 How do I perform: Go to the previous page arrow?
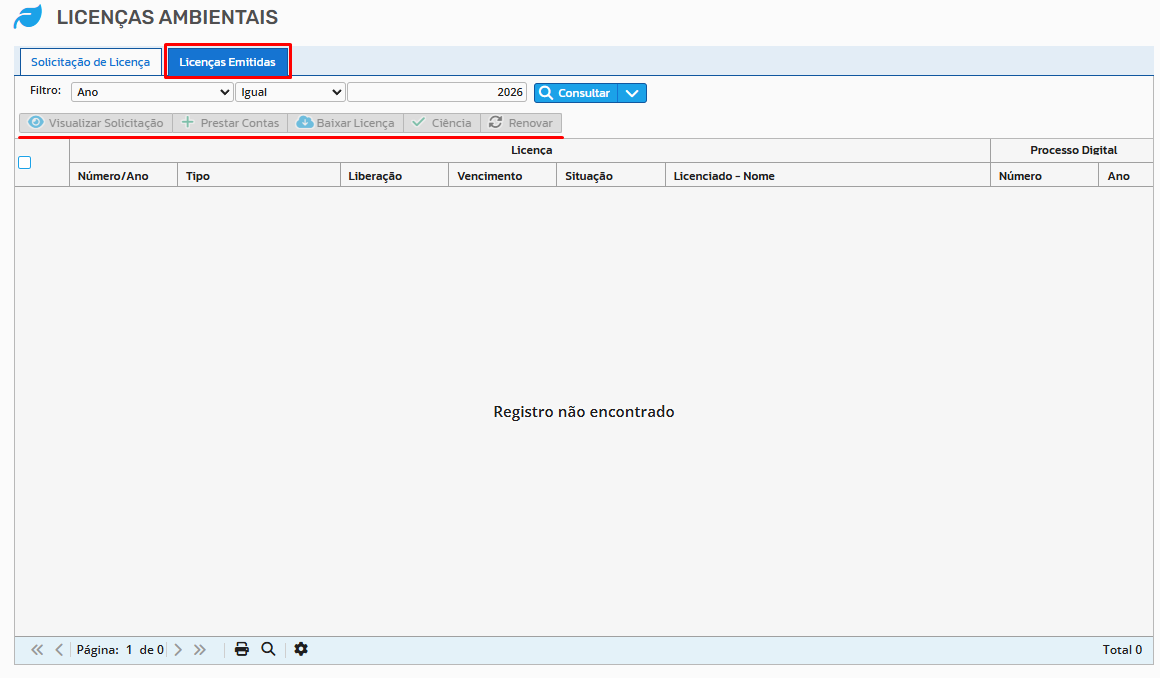pos(59,649)
